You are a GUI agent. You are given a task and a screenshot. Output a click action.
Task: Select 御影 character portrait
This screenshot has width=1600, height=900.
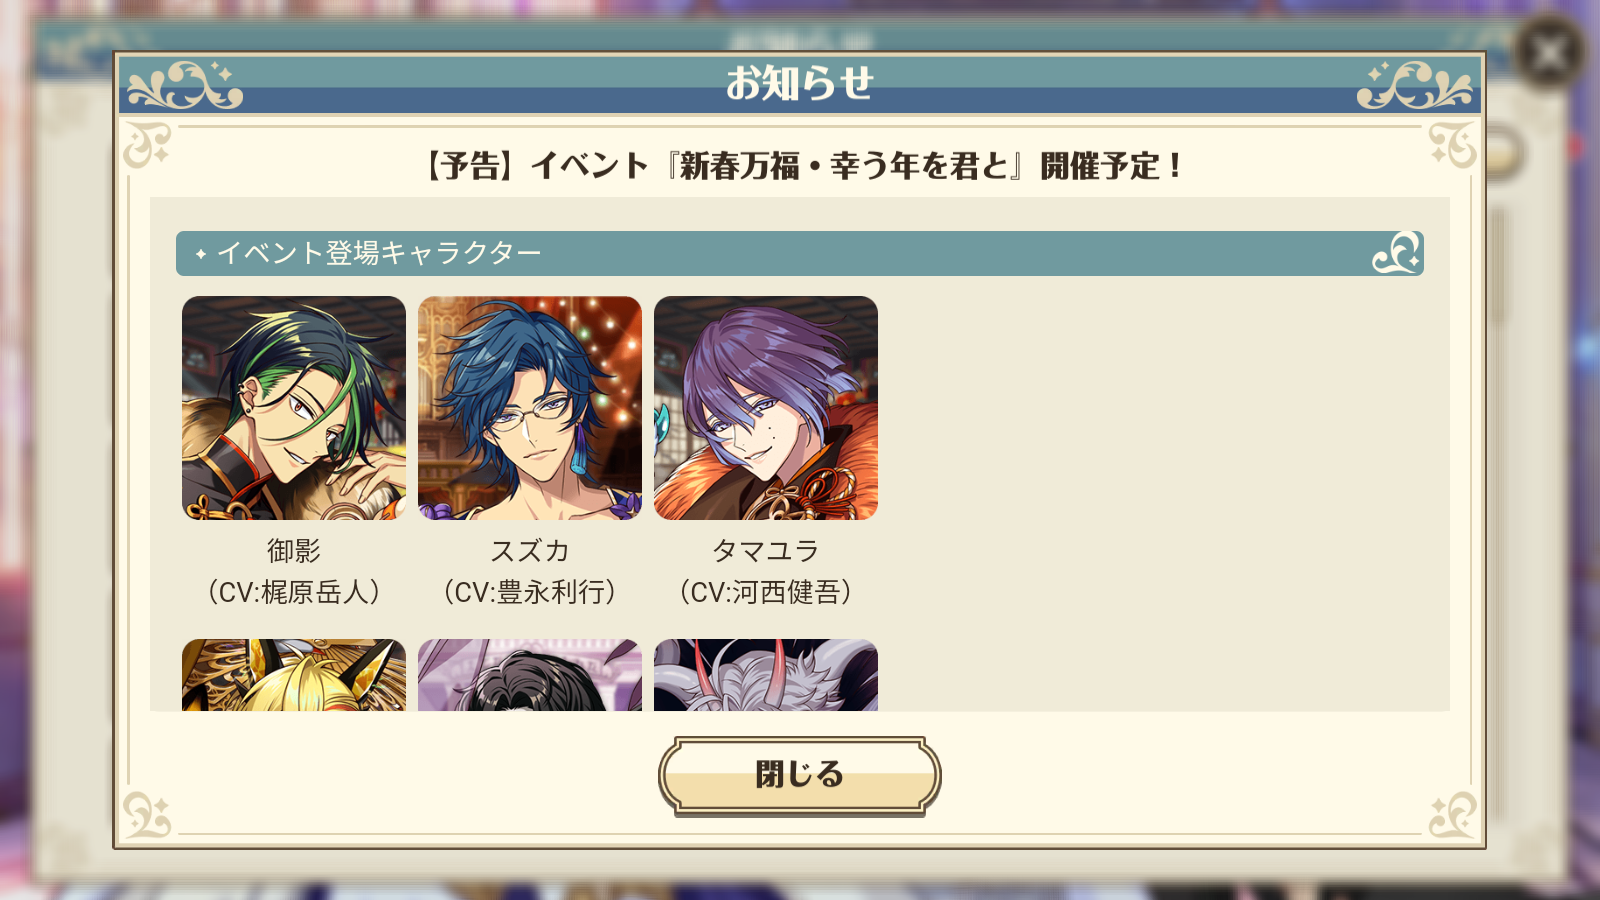click(x=294, y=408)
